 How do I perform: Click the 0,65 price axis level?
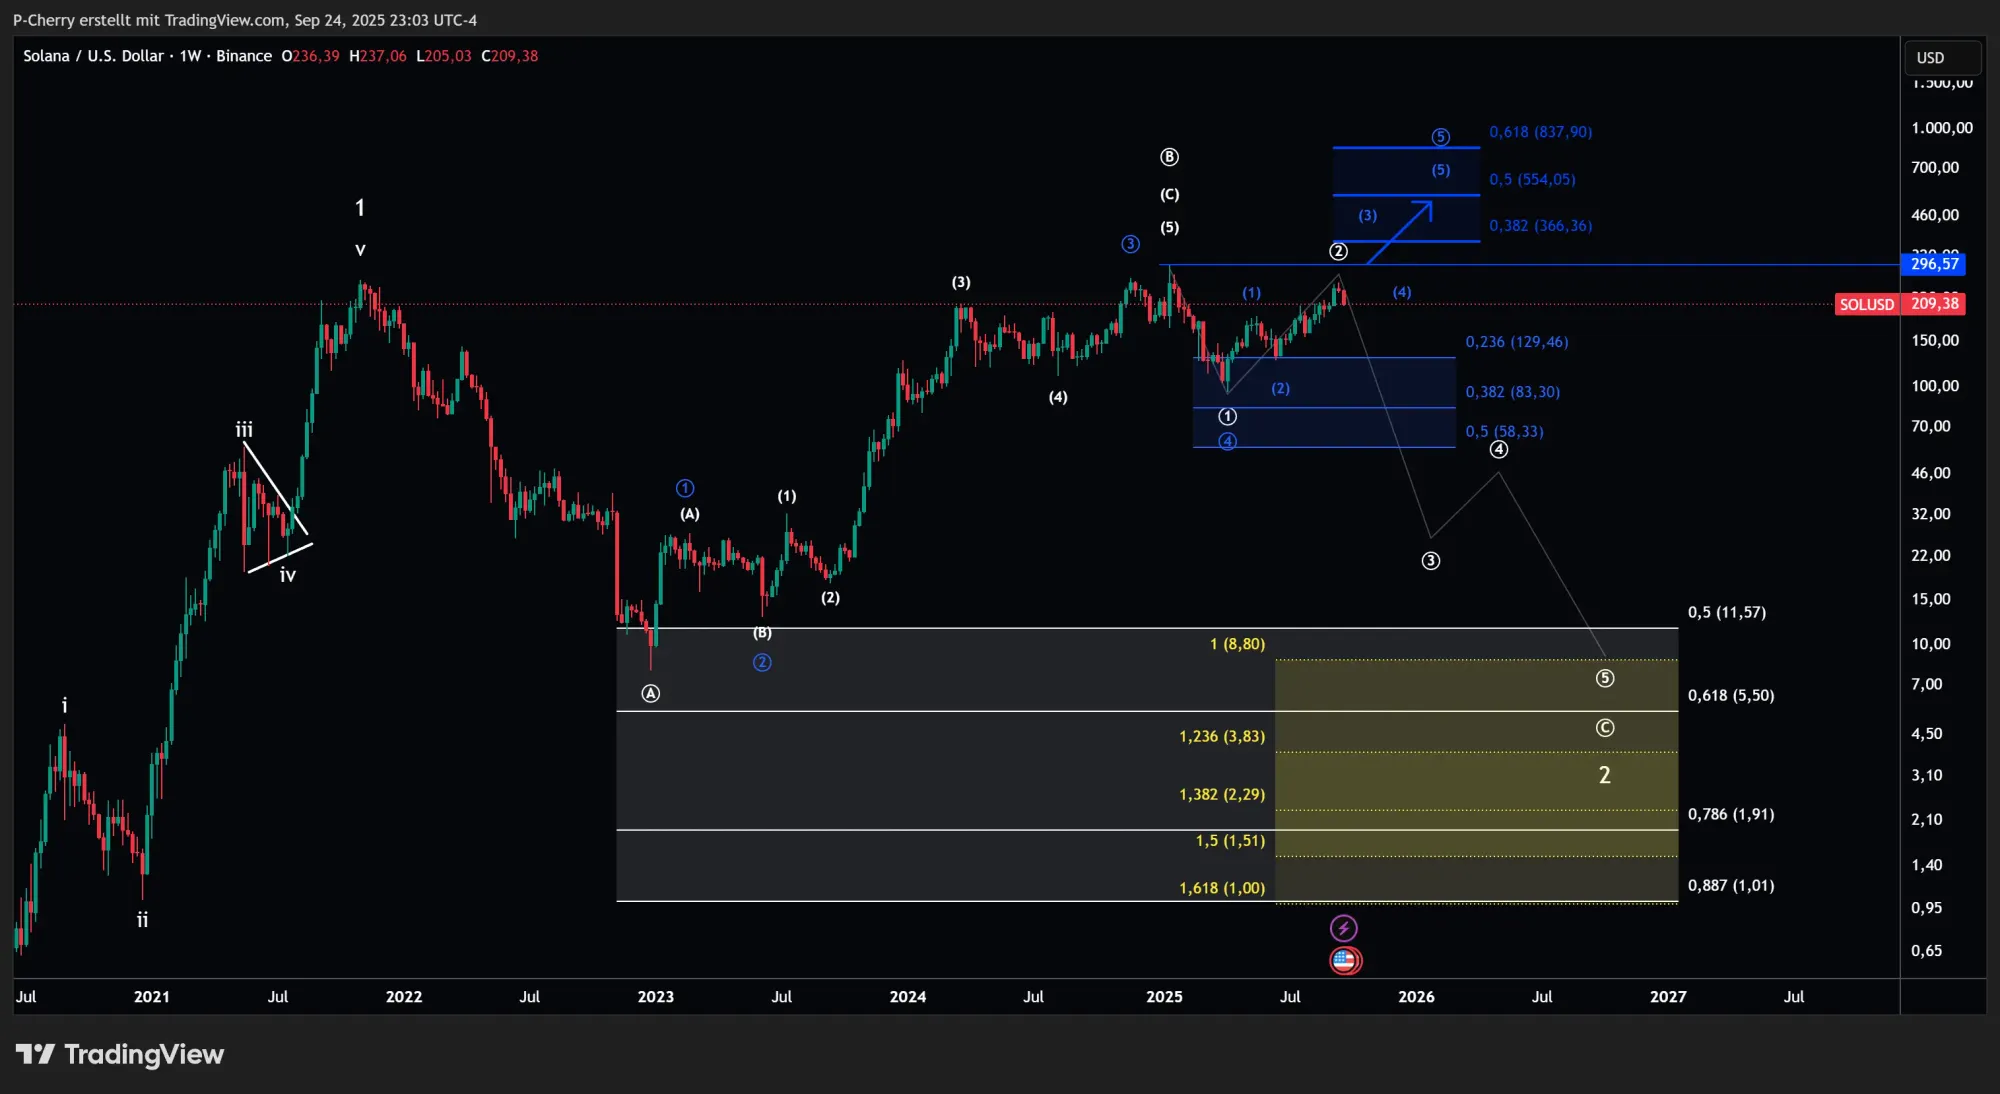click(x=1927, y=951)
